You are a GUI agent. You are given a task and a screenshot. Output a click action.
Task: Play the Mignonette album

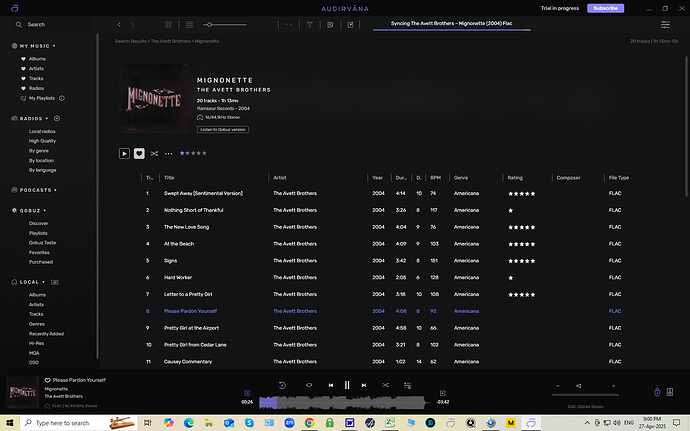pos(124,153)
